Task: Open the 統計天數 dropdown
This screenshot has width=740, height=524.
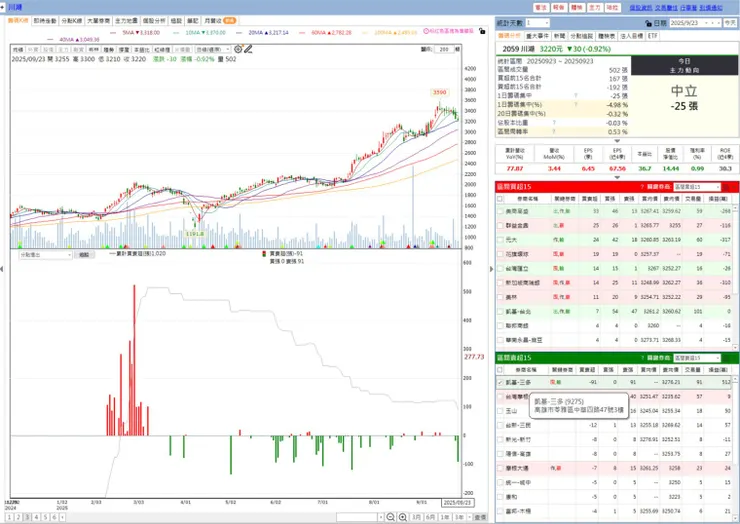Action: click(538, 23)
